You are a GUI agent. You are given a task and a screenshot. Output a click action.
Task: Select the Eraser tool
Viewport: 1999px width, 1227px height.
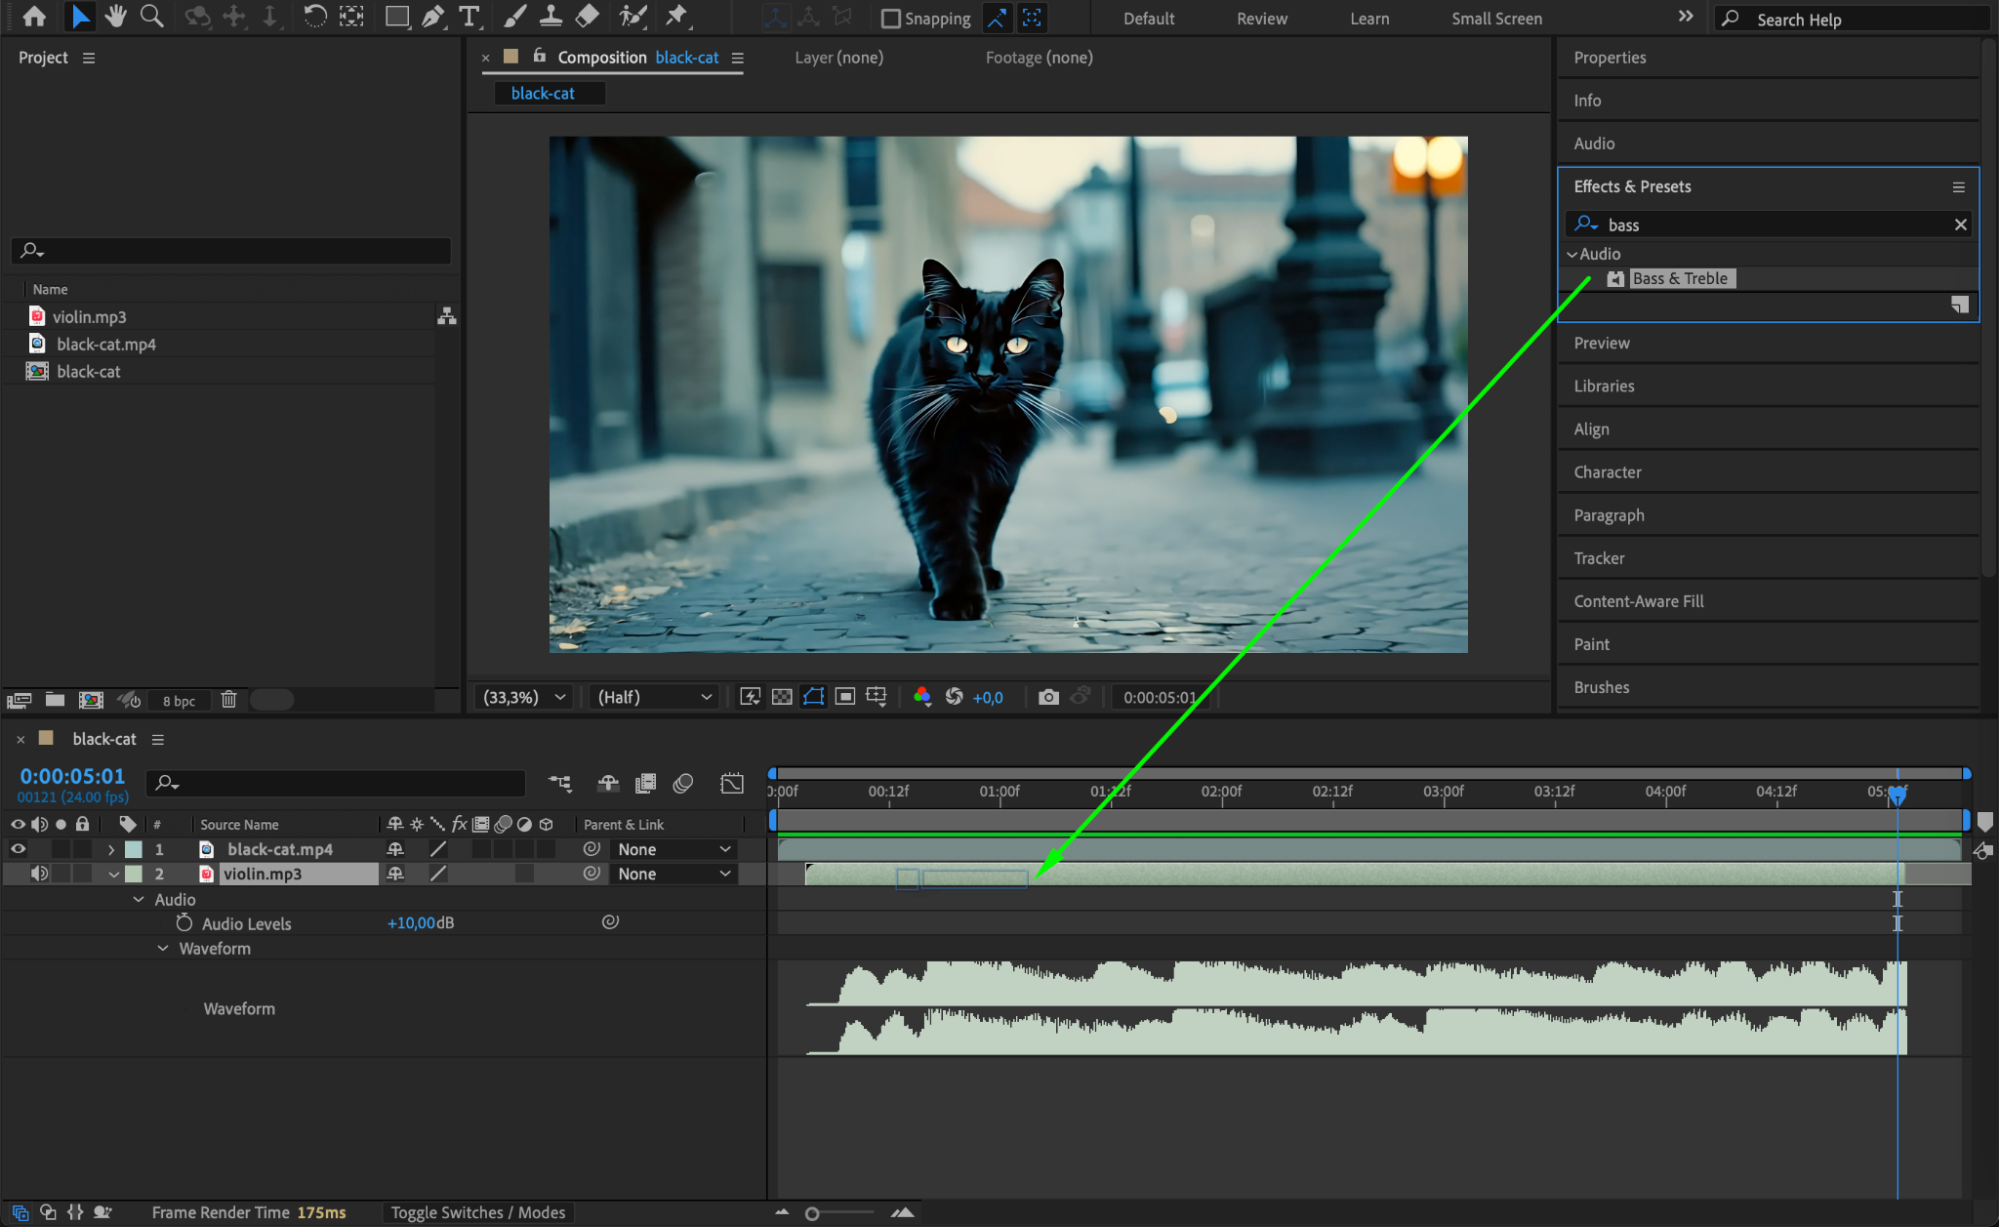coord(588,16)
